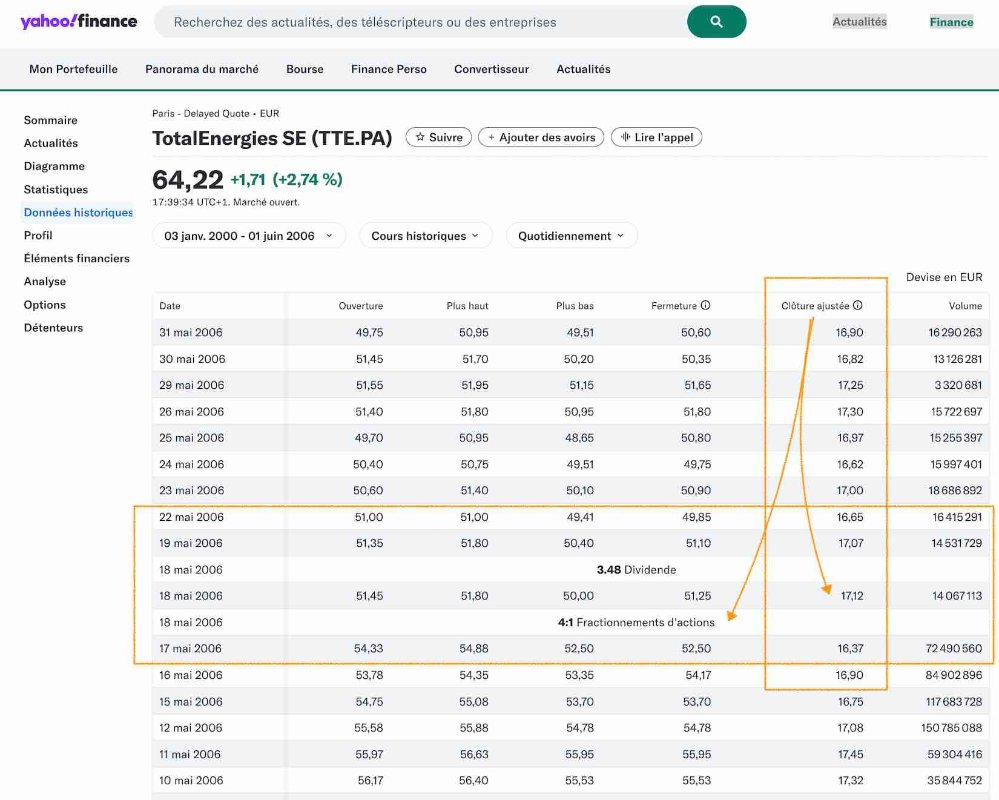Click the top-right Finance link
The width and height of the screenshot is (999, 800).
(951, 22)
